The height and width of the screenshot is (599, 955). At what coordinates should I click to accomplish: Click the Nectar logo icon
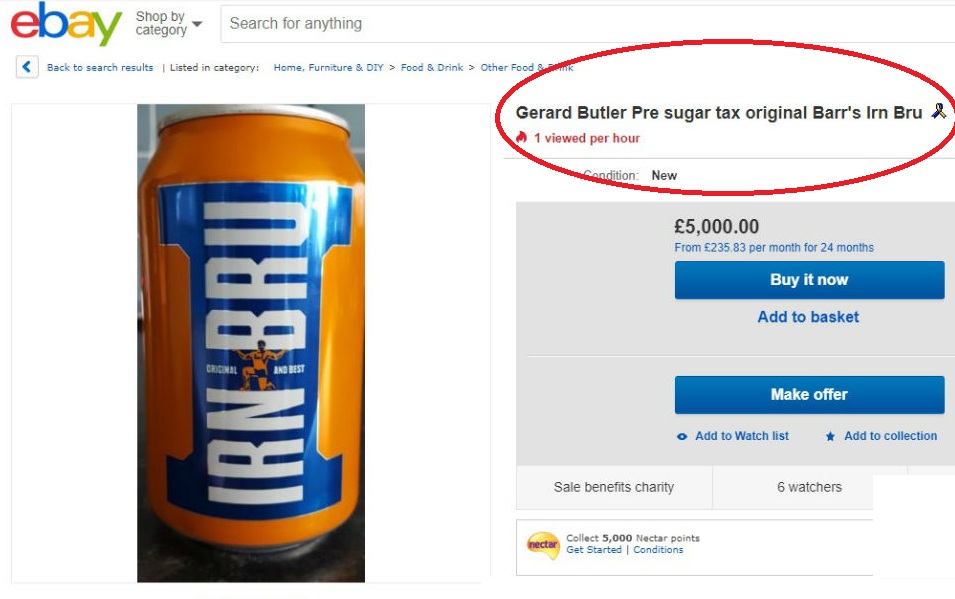point(542,545)
